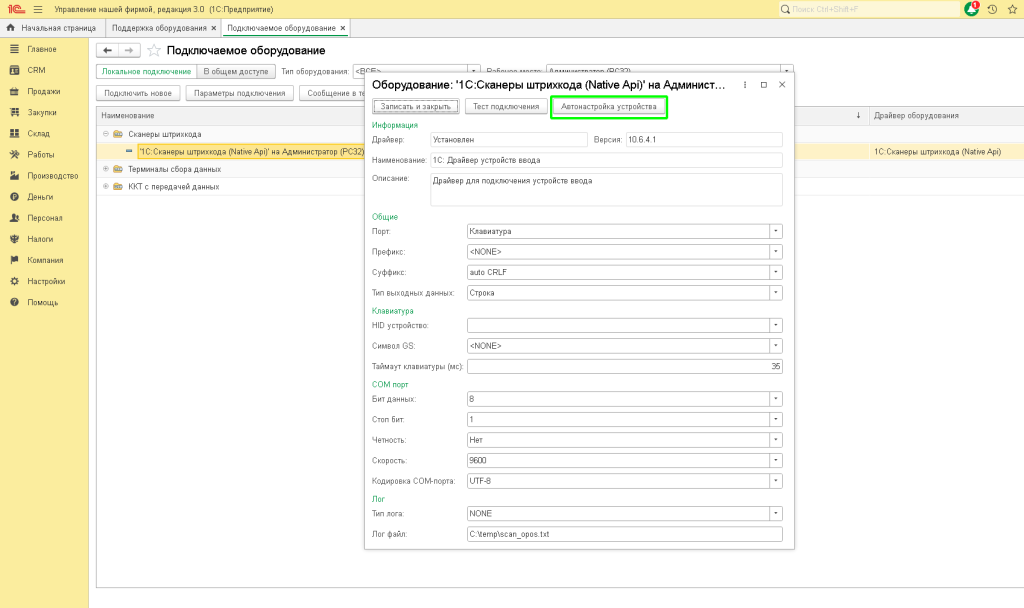Switch to Поддержка оборудования tab

160,28
